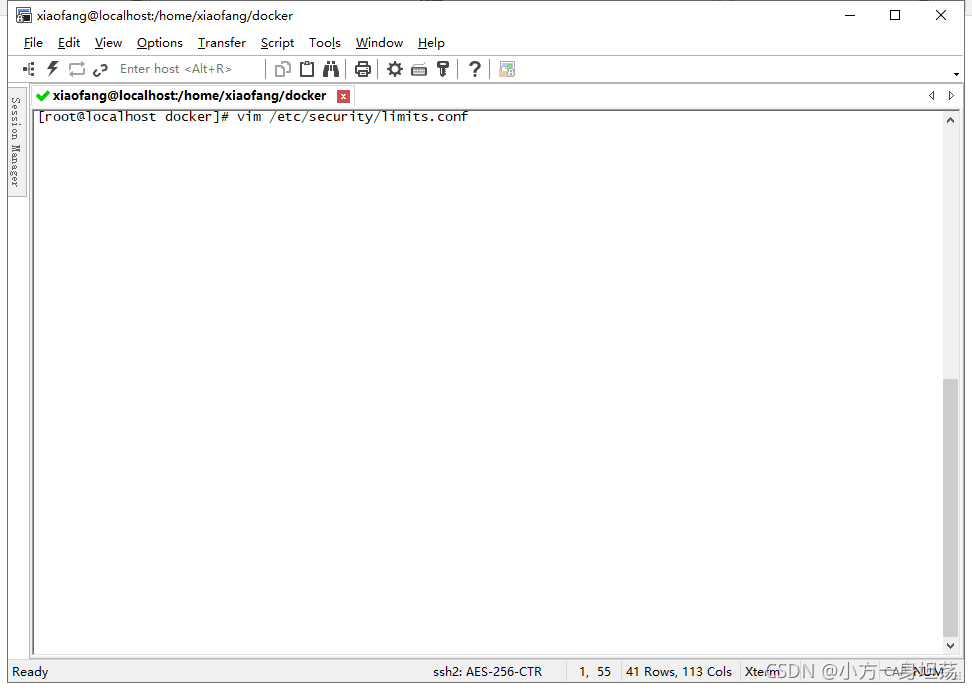Close the xiaofang@localhost tab with red X
The width and height of the screenshot is (972, 690).
click(x=343, y=96)
